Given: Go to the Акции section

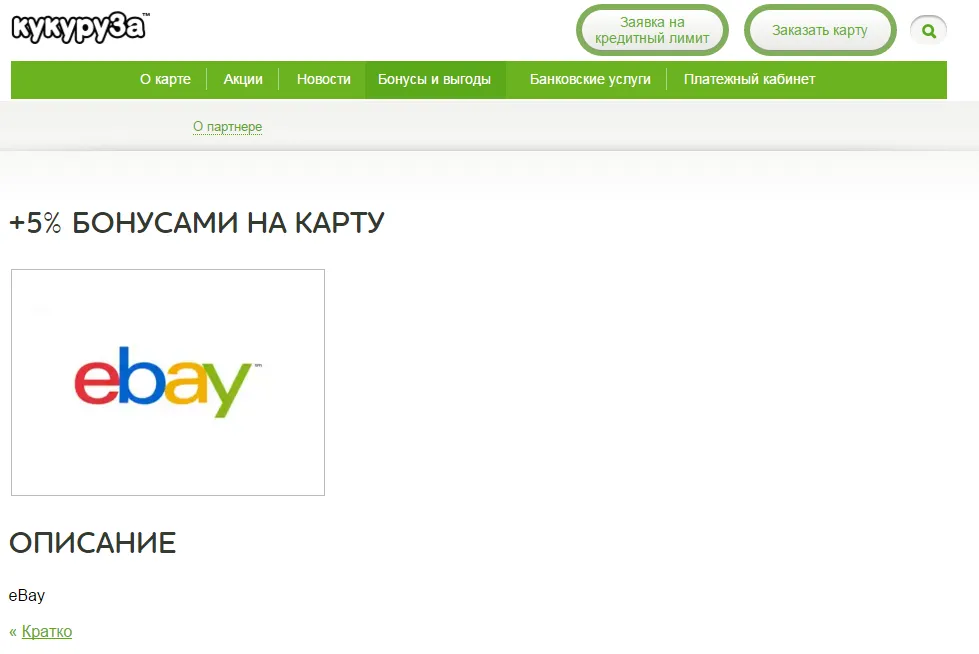Looking at the screenshot, I should [243, 79].
